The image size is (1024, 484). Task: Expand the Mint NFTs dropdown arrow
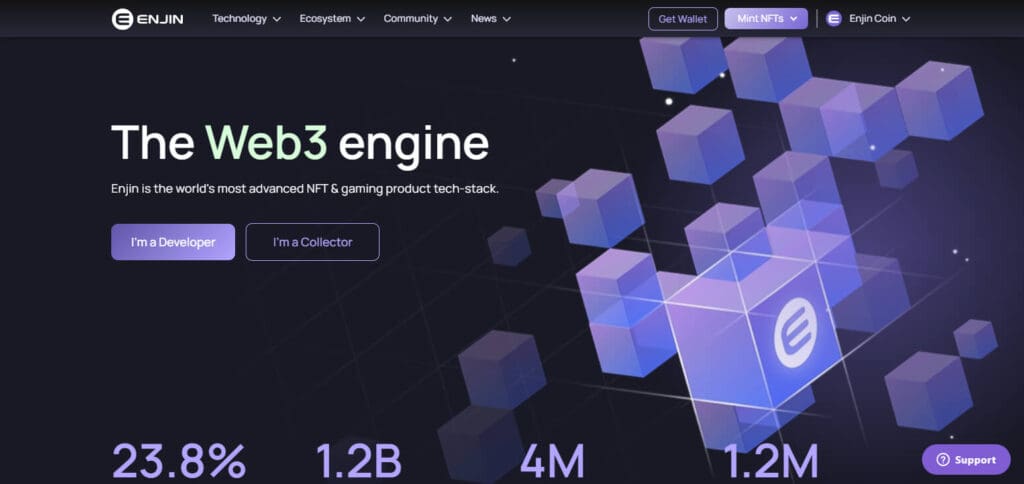[793, 19]
